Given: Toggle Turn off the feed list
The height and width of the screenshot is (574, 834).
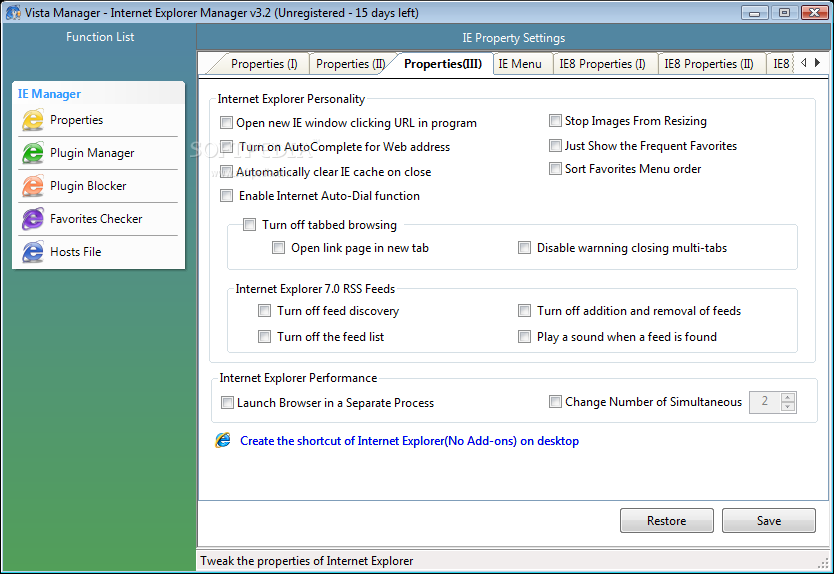Looking at the screenshot, I should pyautogui.click(x=264, y=336).
